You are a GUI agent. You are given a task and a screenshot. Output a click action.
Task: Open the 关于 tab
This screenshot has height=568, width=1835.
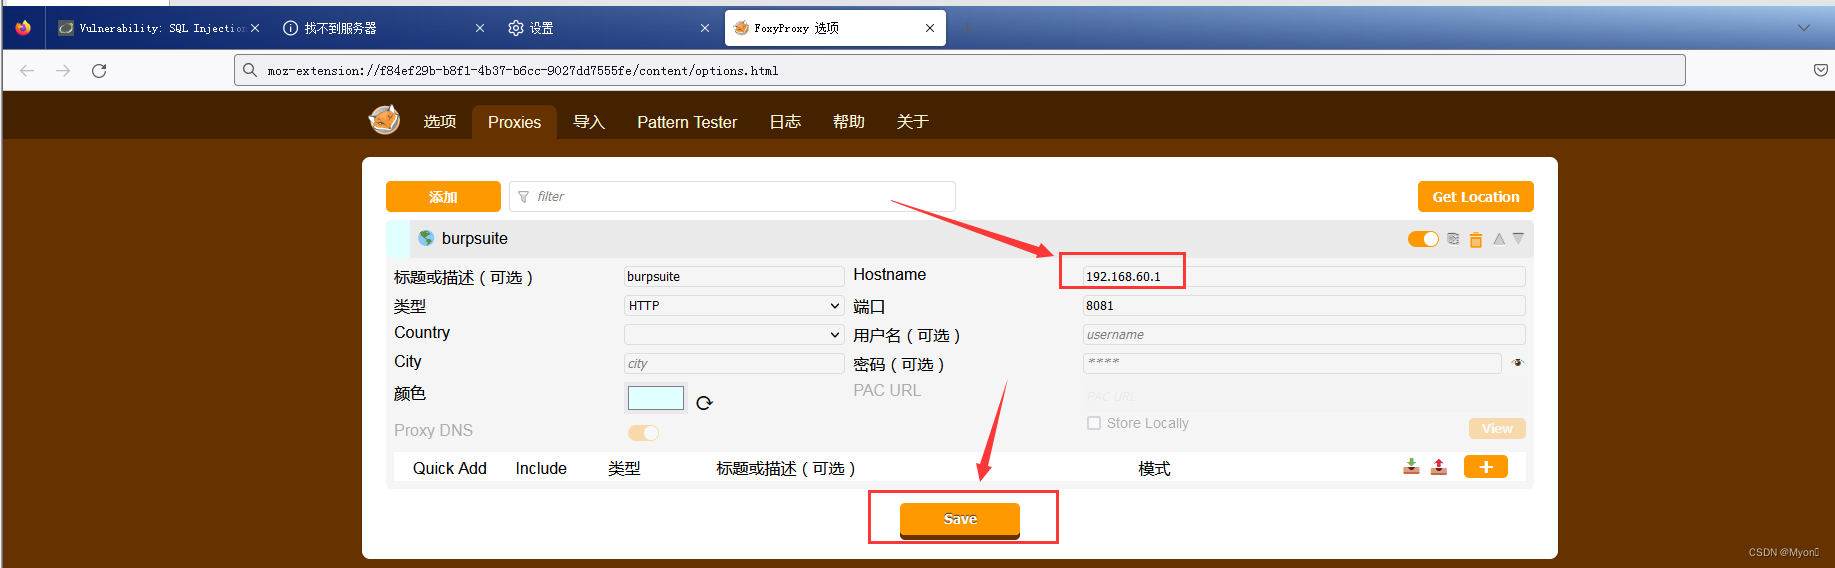point(913,122)
